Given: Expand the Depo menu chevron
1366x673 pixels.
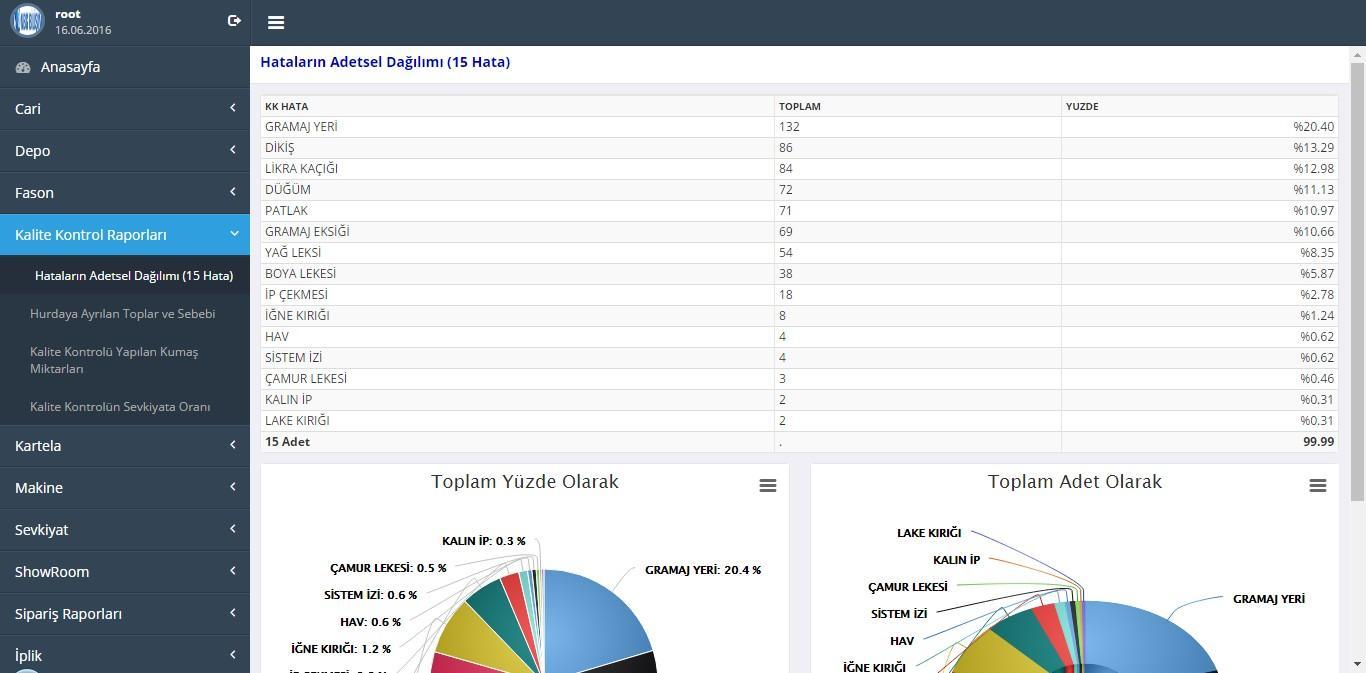Looking at the screenshot, I should 233,150.
